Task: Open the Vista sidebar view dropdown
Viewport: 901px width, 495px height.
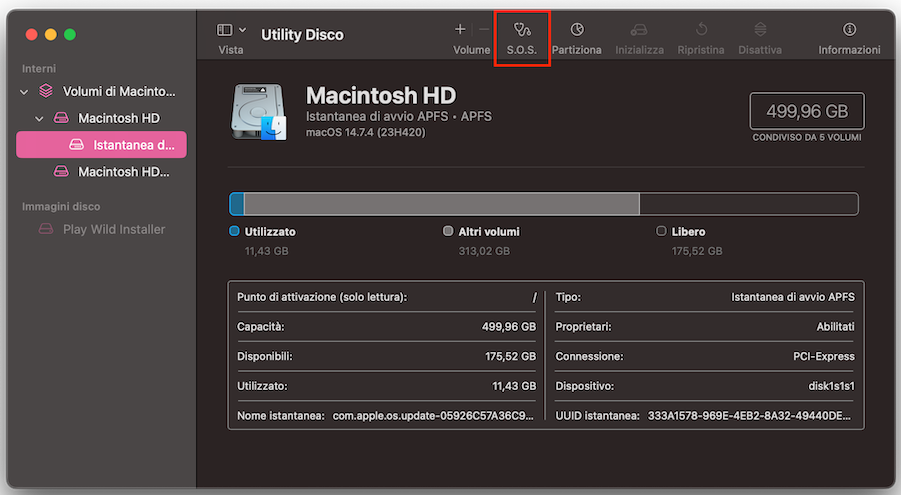Action: [x=231, y=31]
